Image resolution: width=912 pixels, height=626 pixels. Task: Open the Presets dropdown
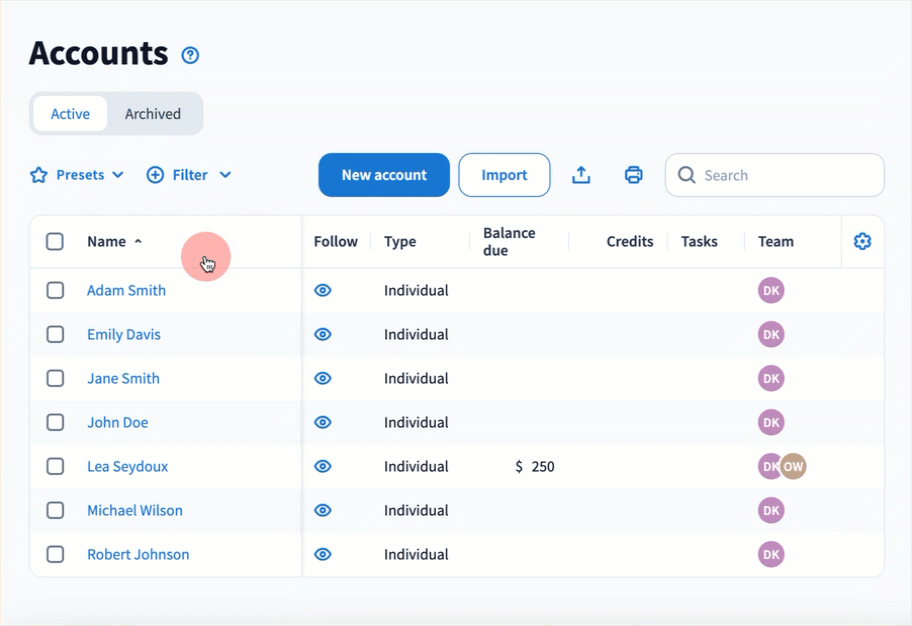click(x=77, y=175)
